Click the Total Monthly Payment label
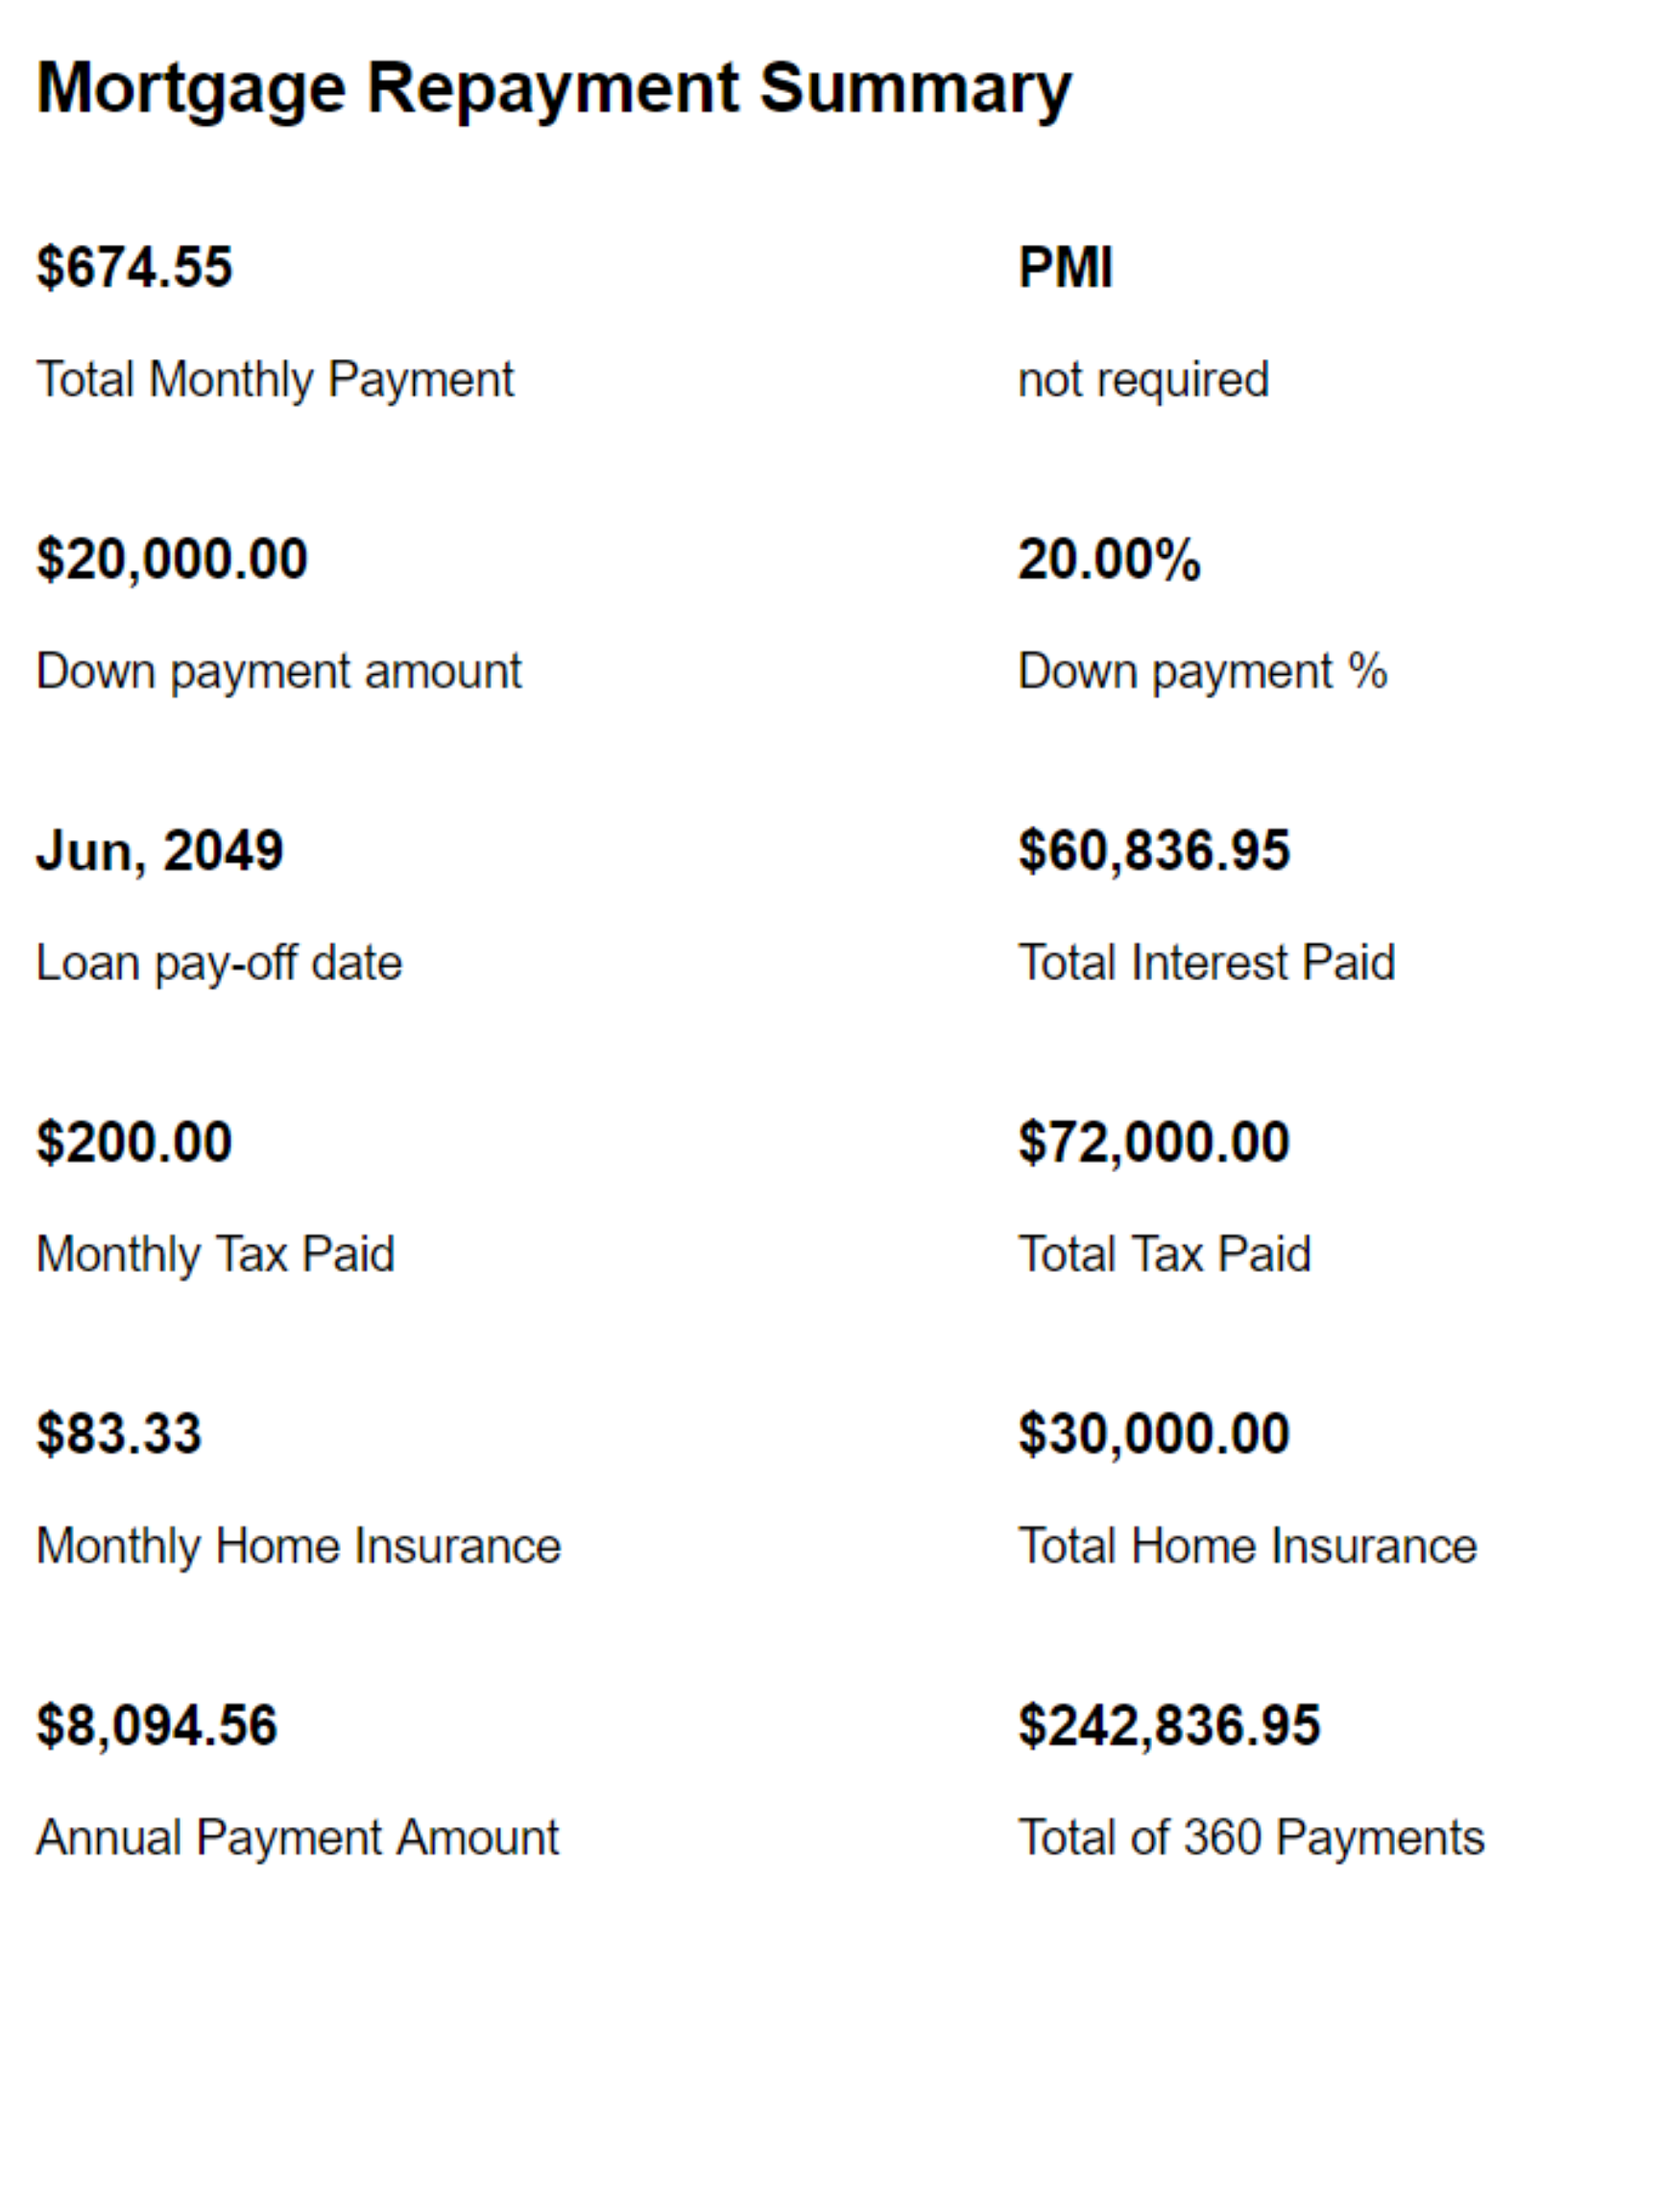This screenshot has height=2212, width=1659. [x=275, y=380]
